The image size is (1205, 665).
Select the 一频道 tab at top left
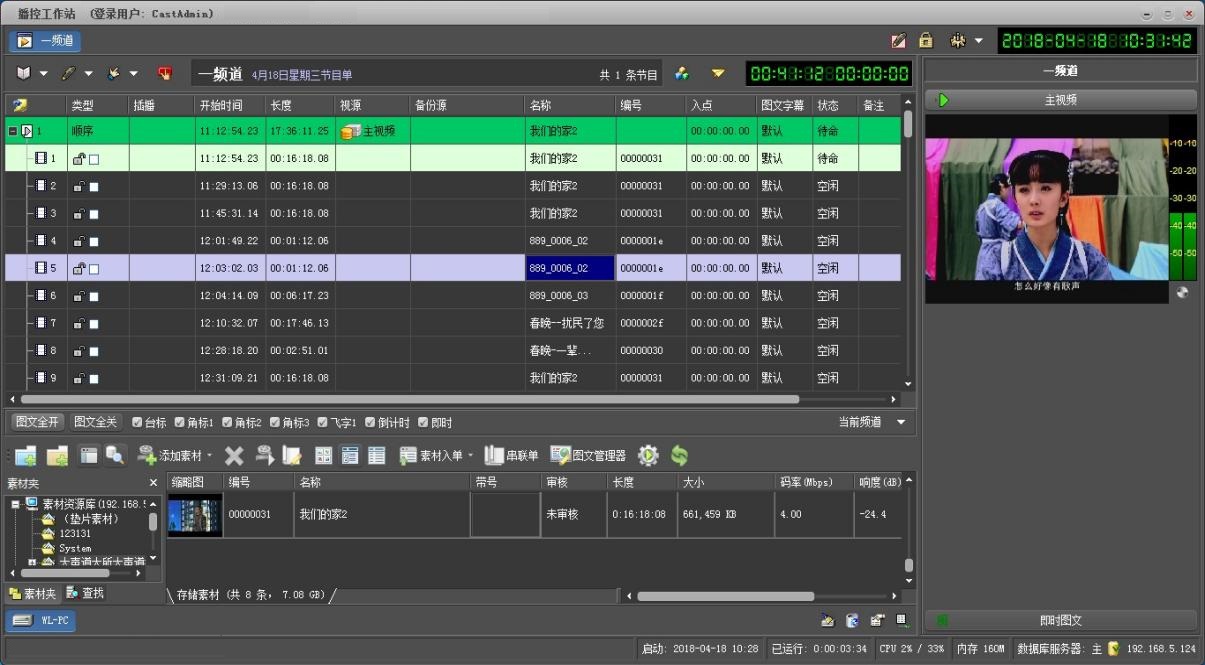click(46, 41)
